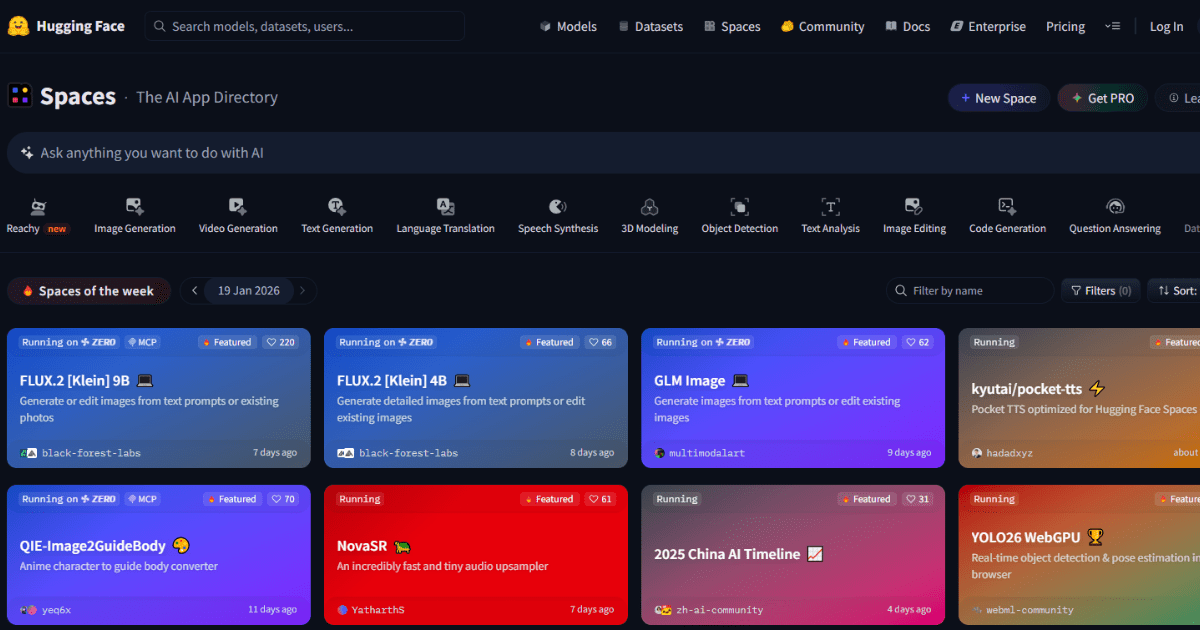Toggle the Spaces of the week filter
Screen dimensions: 1200x630
point(88,290)
